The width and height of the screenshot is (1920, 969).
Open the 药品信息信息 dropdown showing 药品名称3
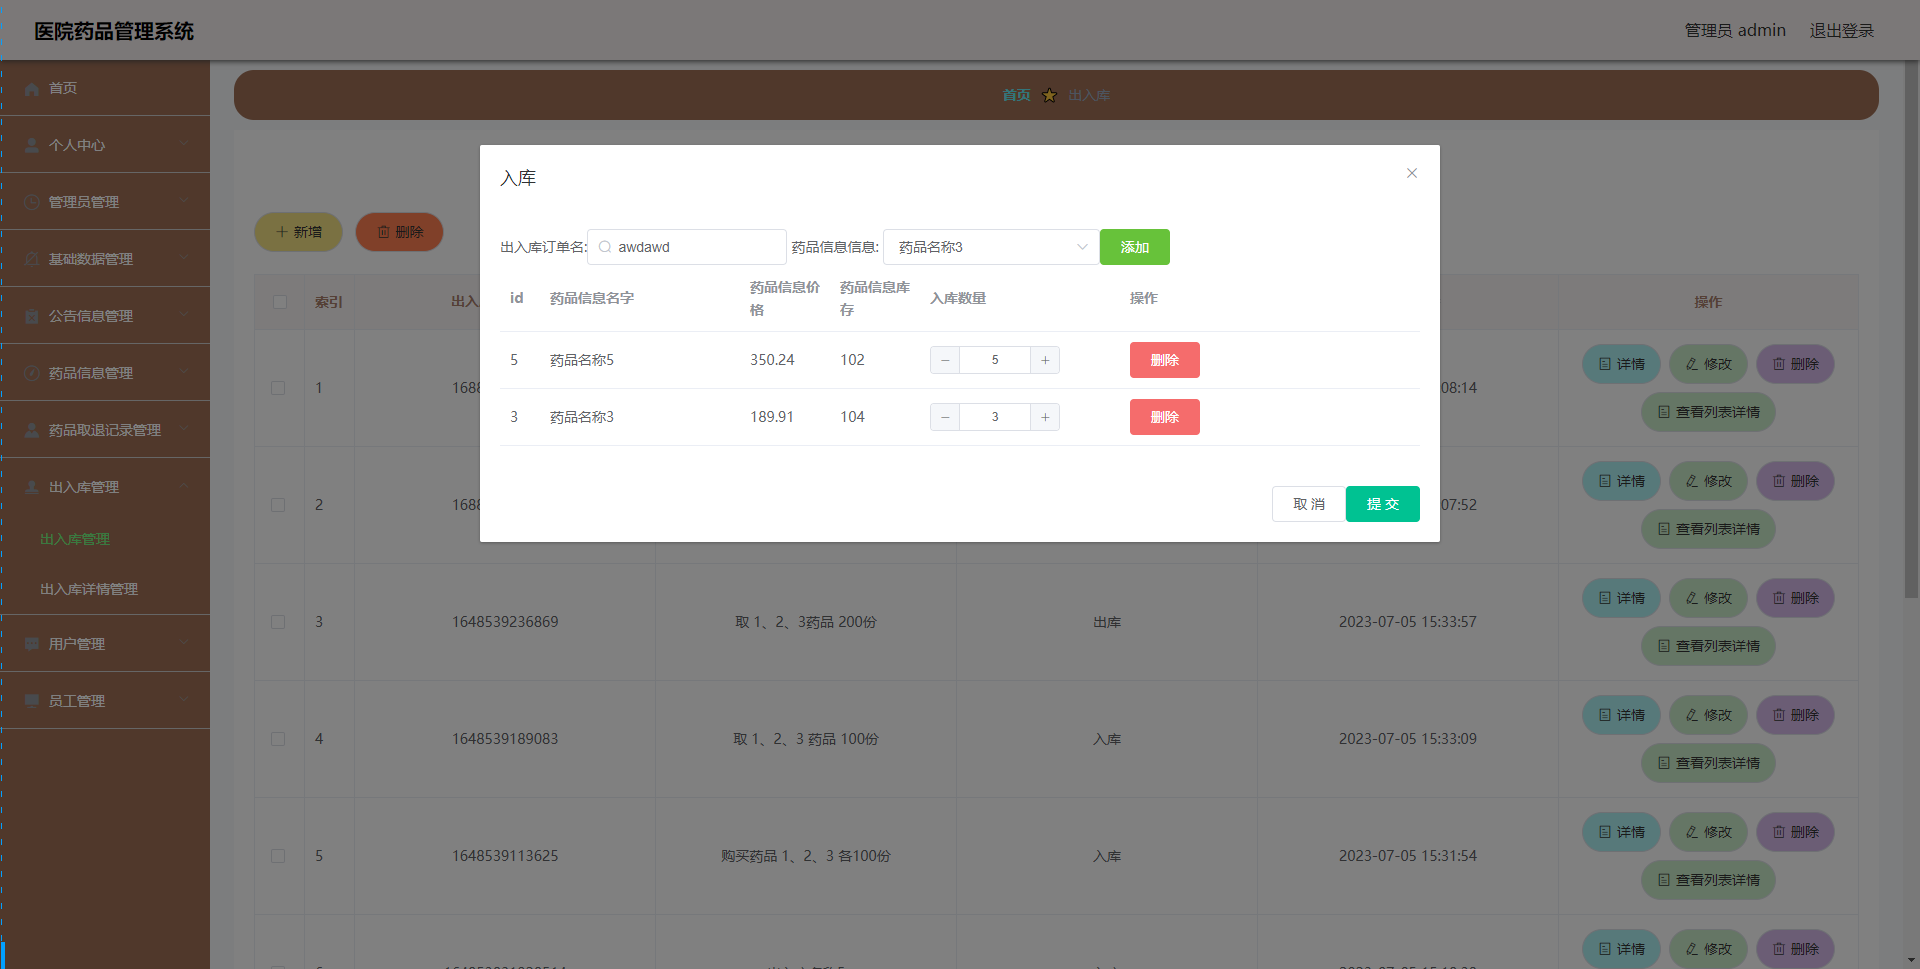pyautogui.click(x=991, y=247)
